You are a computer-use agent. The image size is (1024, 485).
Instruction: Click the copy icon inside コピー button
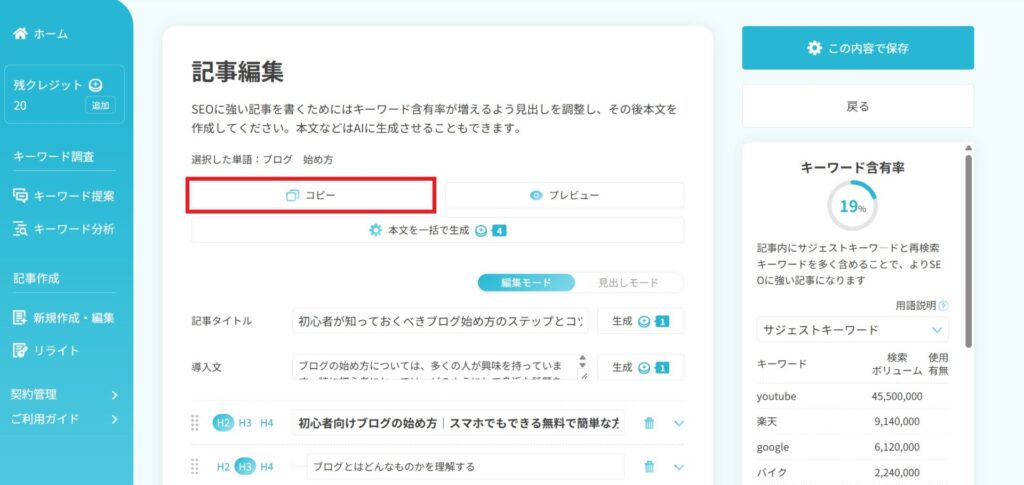point(293,195)
